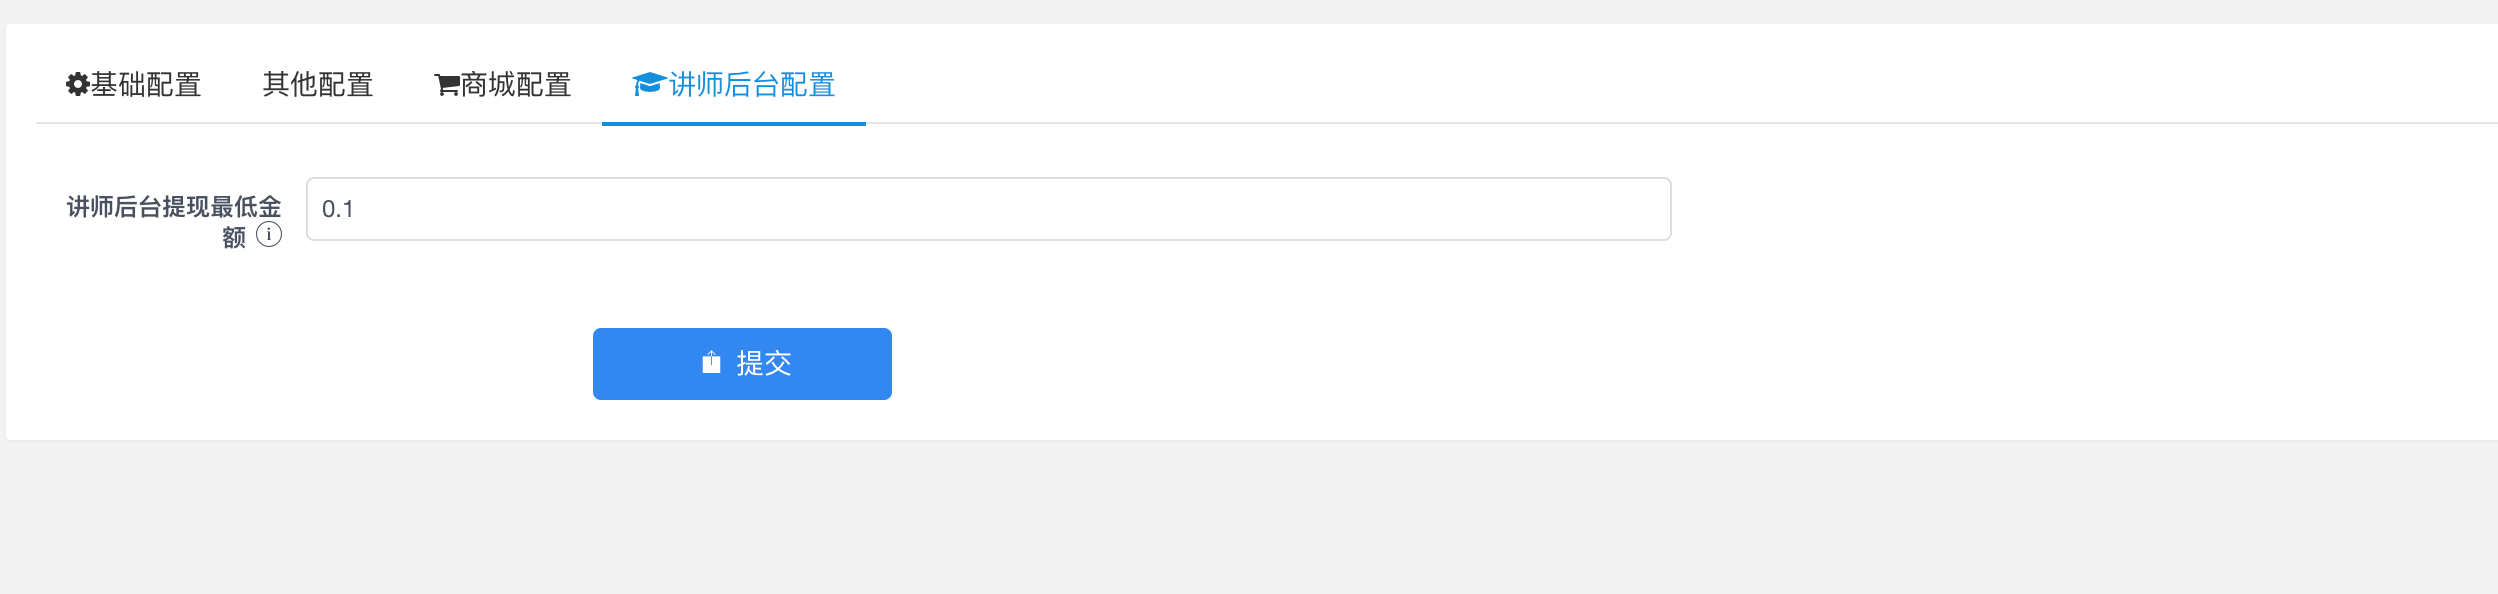Focus the minimum withdrawal amount input field
The height and width of the screenshot is (594, 2498).
(988, 209)
